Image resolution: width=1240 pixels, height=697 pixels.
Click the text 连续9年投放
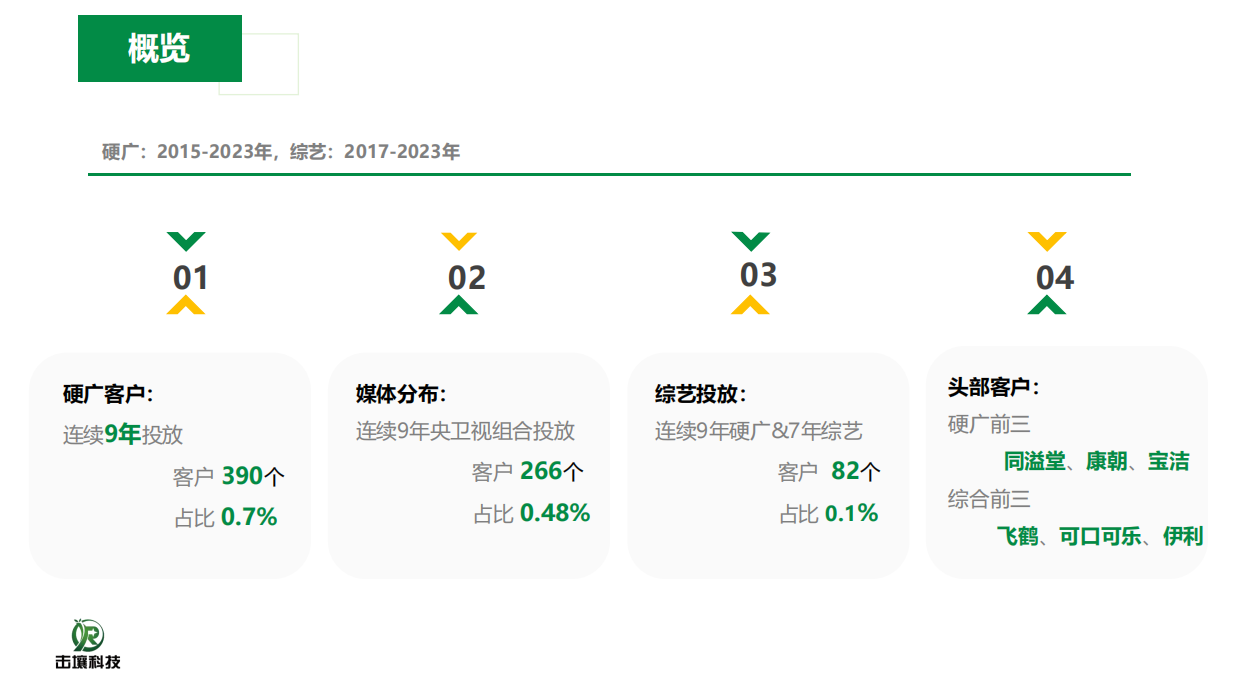[x=123, y=435]
